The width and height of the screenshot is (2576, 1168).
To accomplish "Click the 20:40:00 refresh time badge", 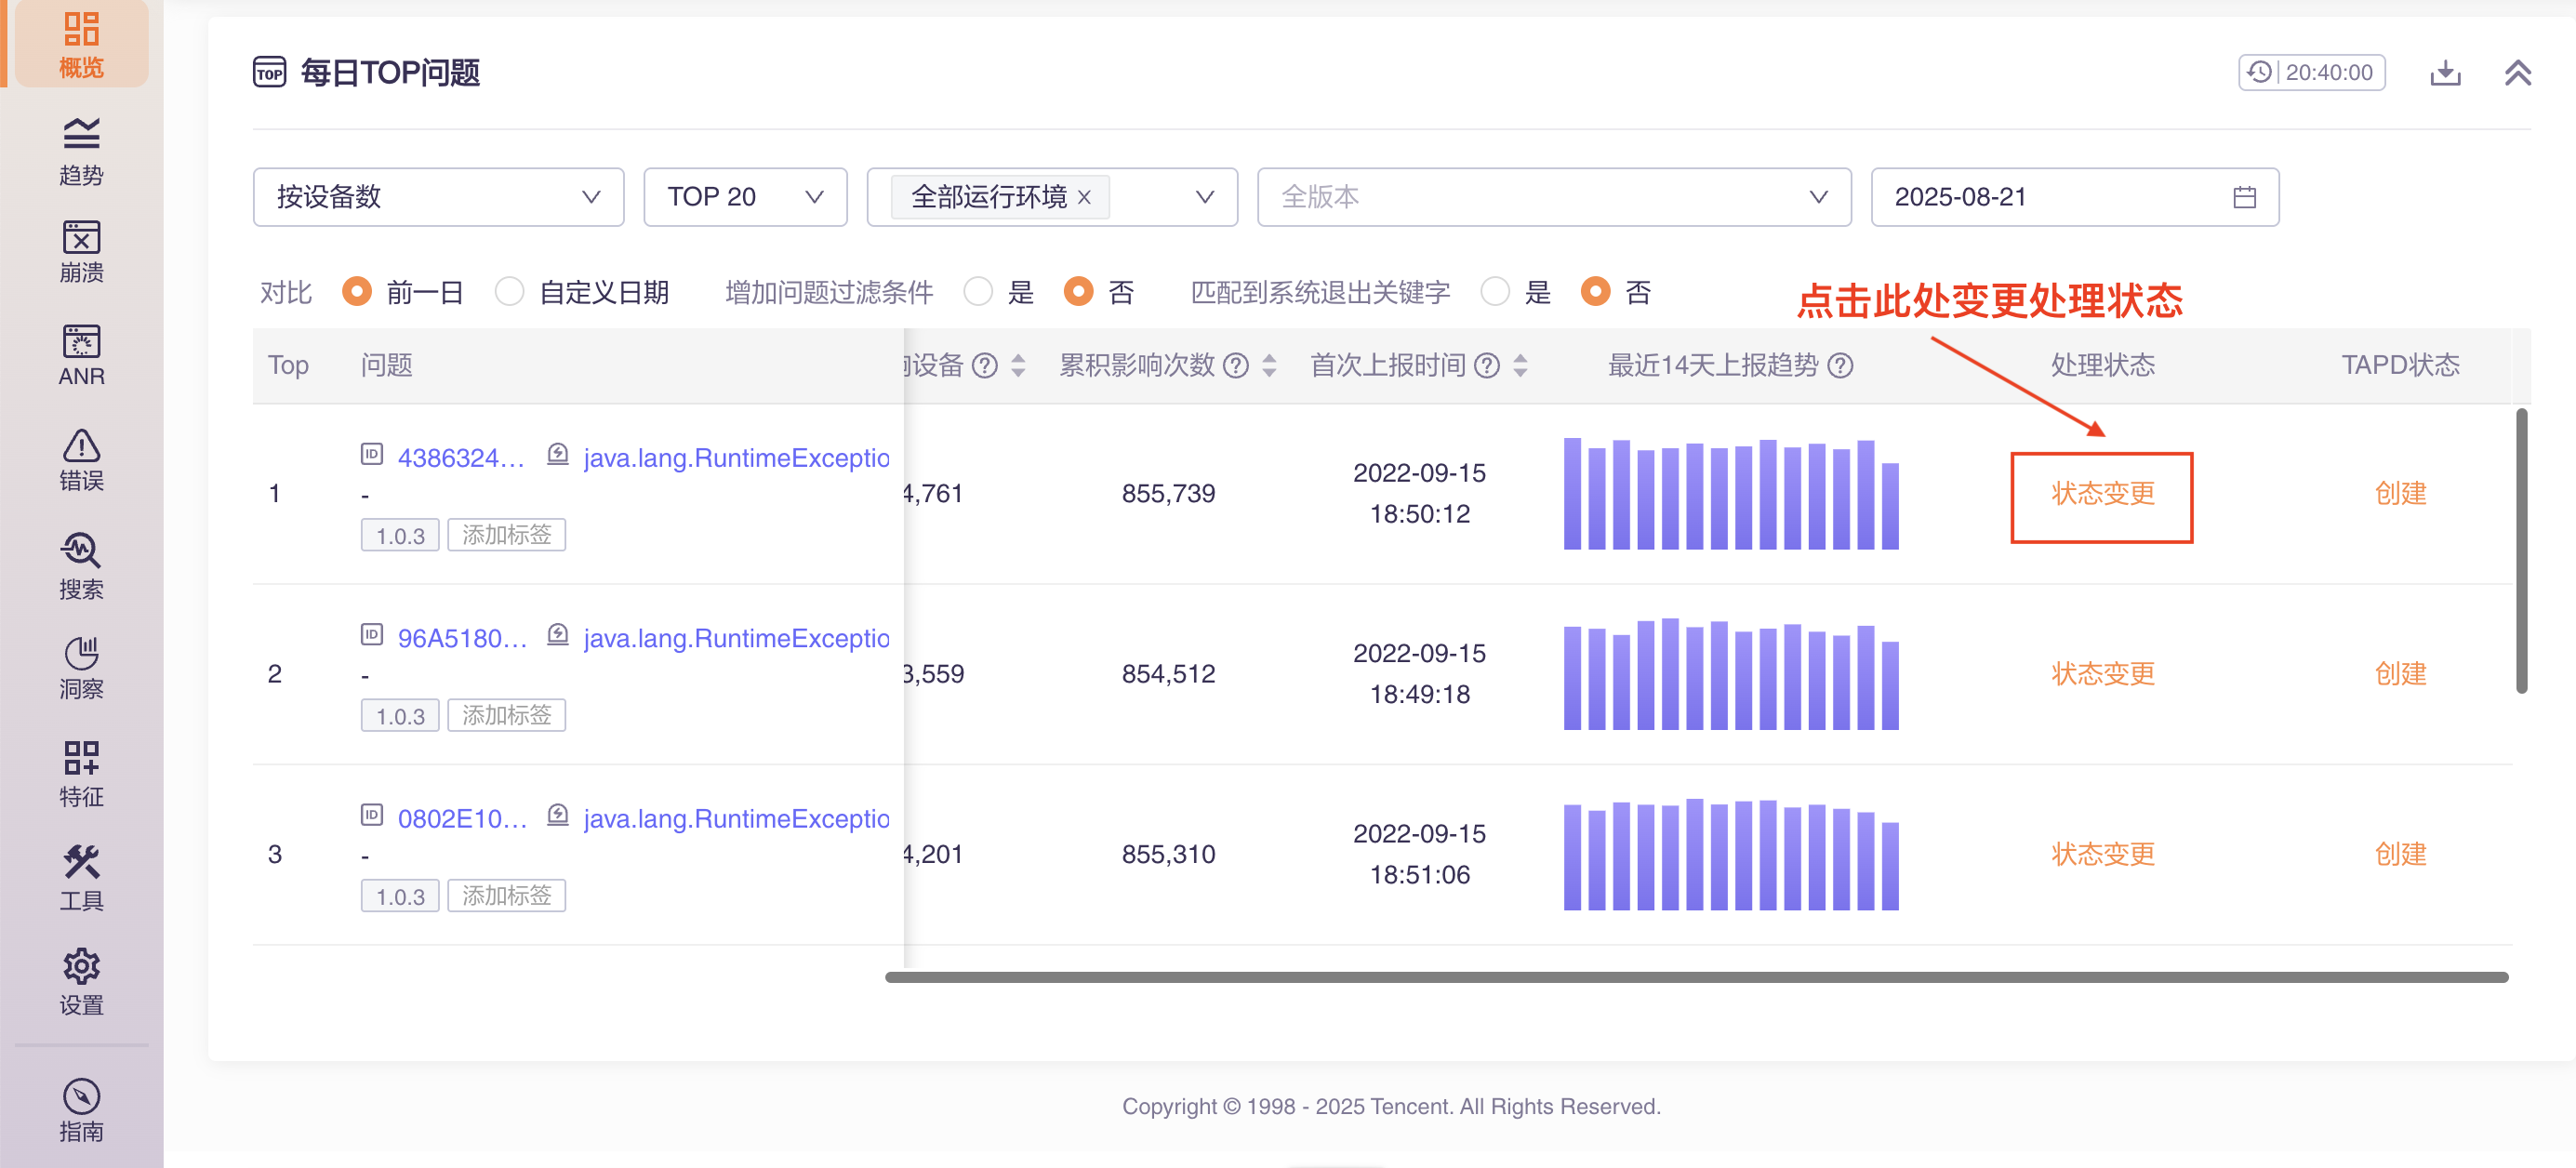I will coord(2311,73).
